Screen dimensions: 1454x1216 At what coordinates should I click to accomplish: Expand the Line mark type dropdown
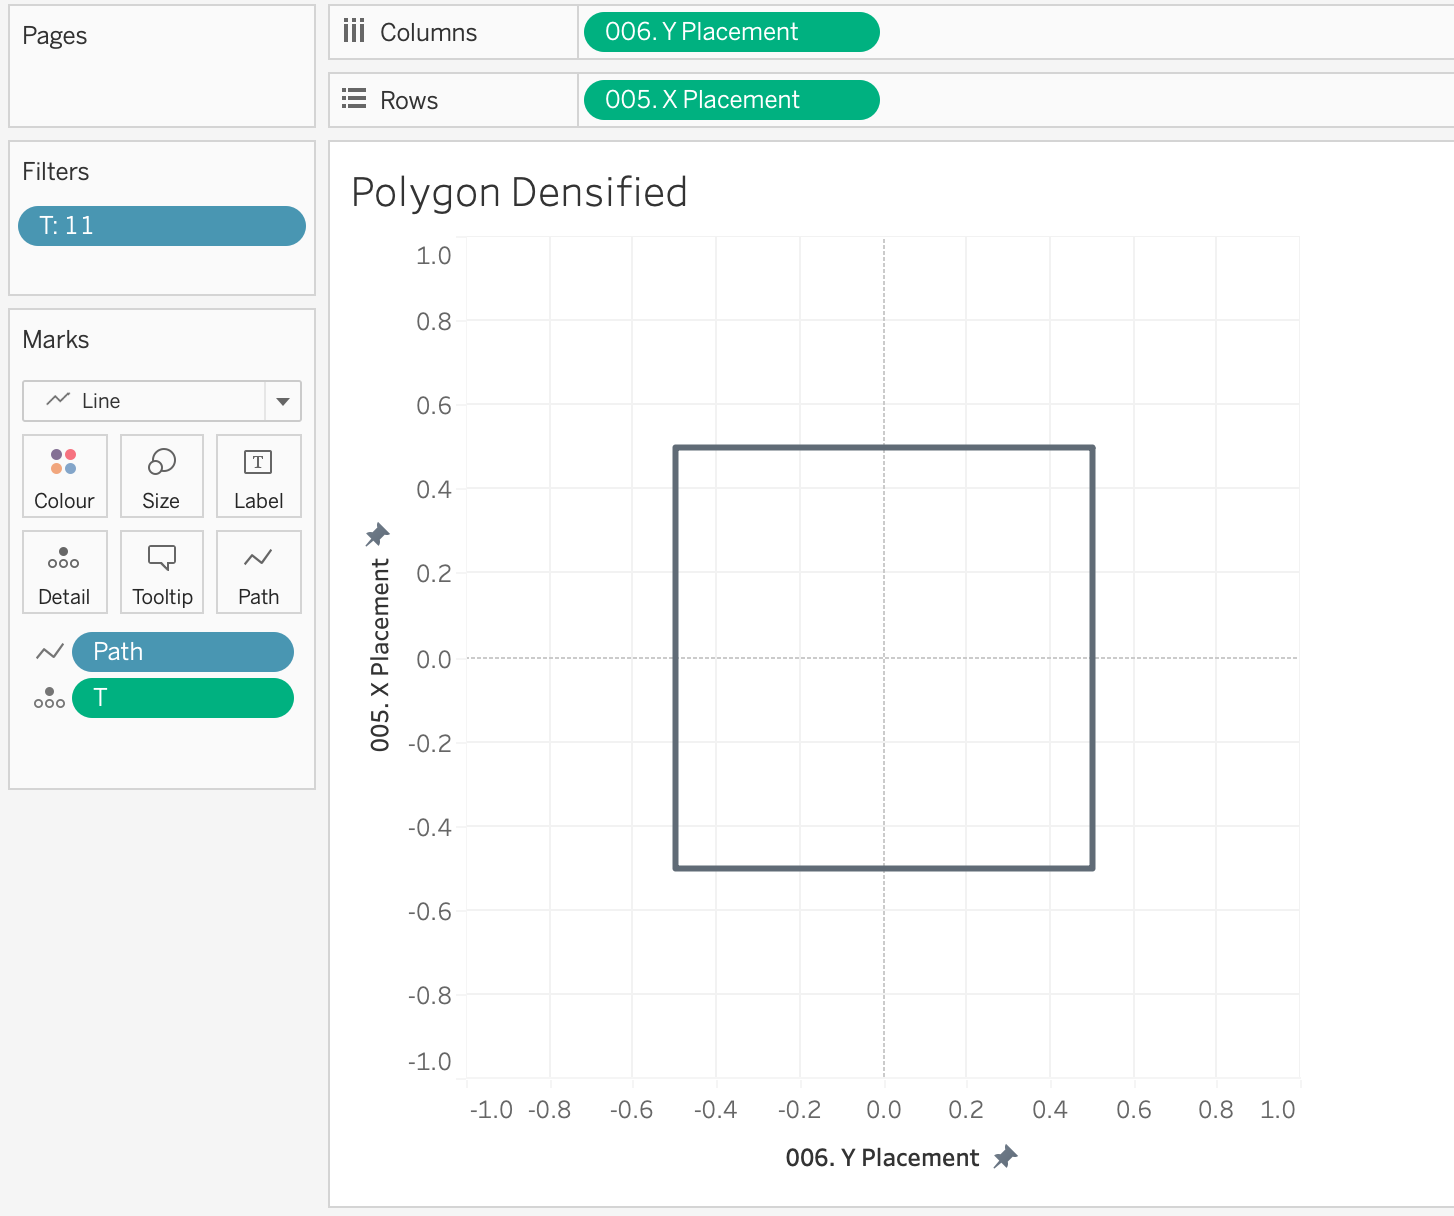coord(283,401)
